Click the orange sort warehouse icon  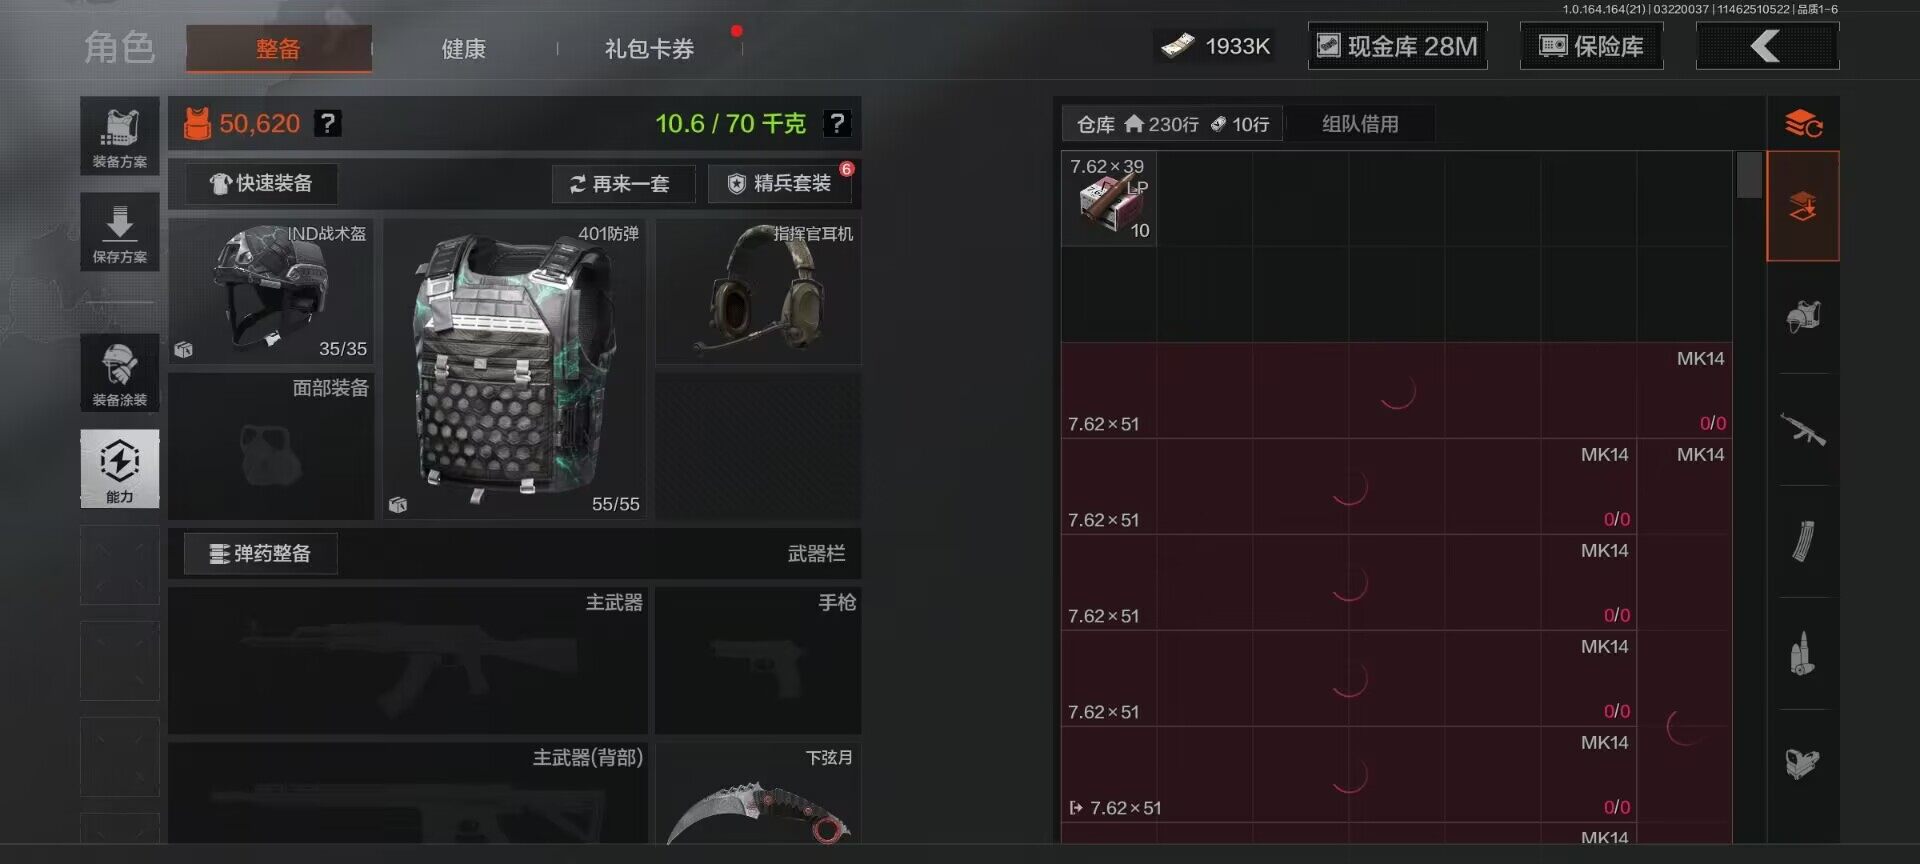click(x=1804, y=124)
